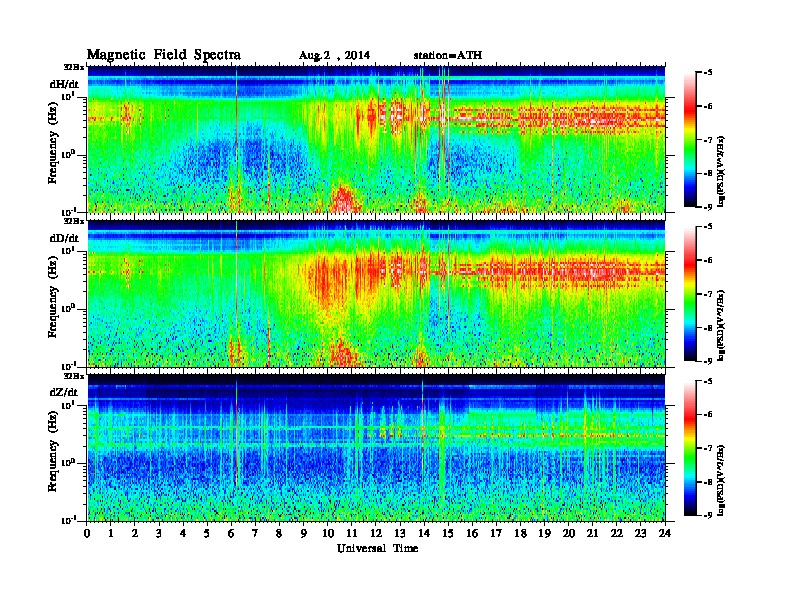Select the date text 'Aug.2 , 2014'
792x612 pixels.
334,56
